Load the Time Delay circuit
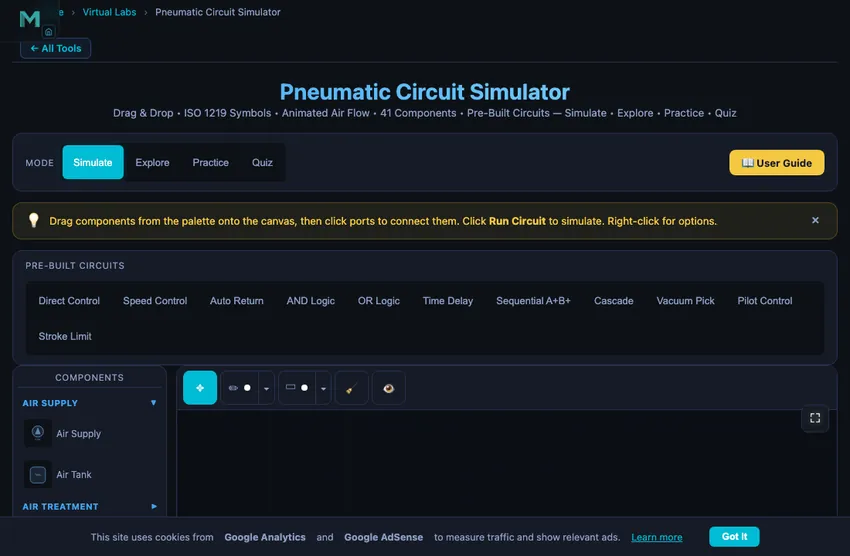The height and width of the screenshot is (556, 850). pyautogui.click(x=448, y=301)
